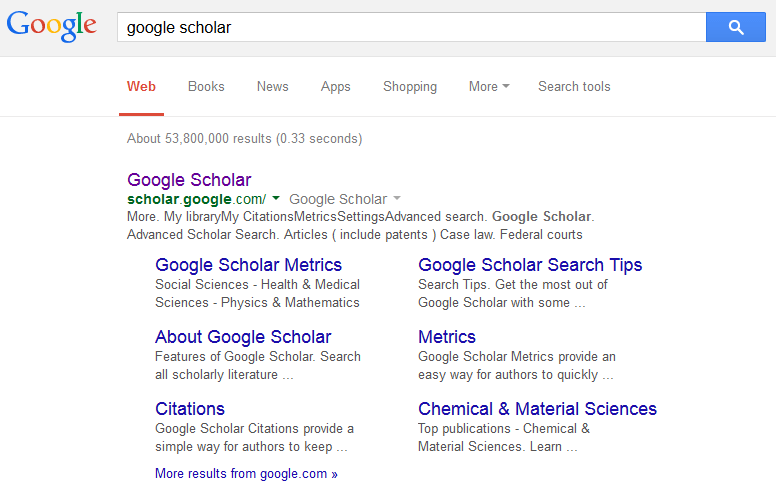The height and width of the screenshot is (494, 776).
Task: Visit the Google Scholar Search Tips link
Action: point(530,265)
